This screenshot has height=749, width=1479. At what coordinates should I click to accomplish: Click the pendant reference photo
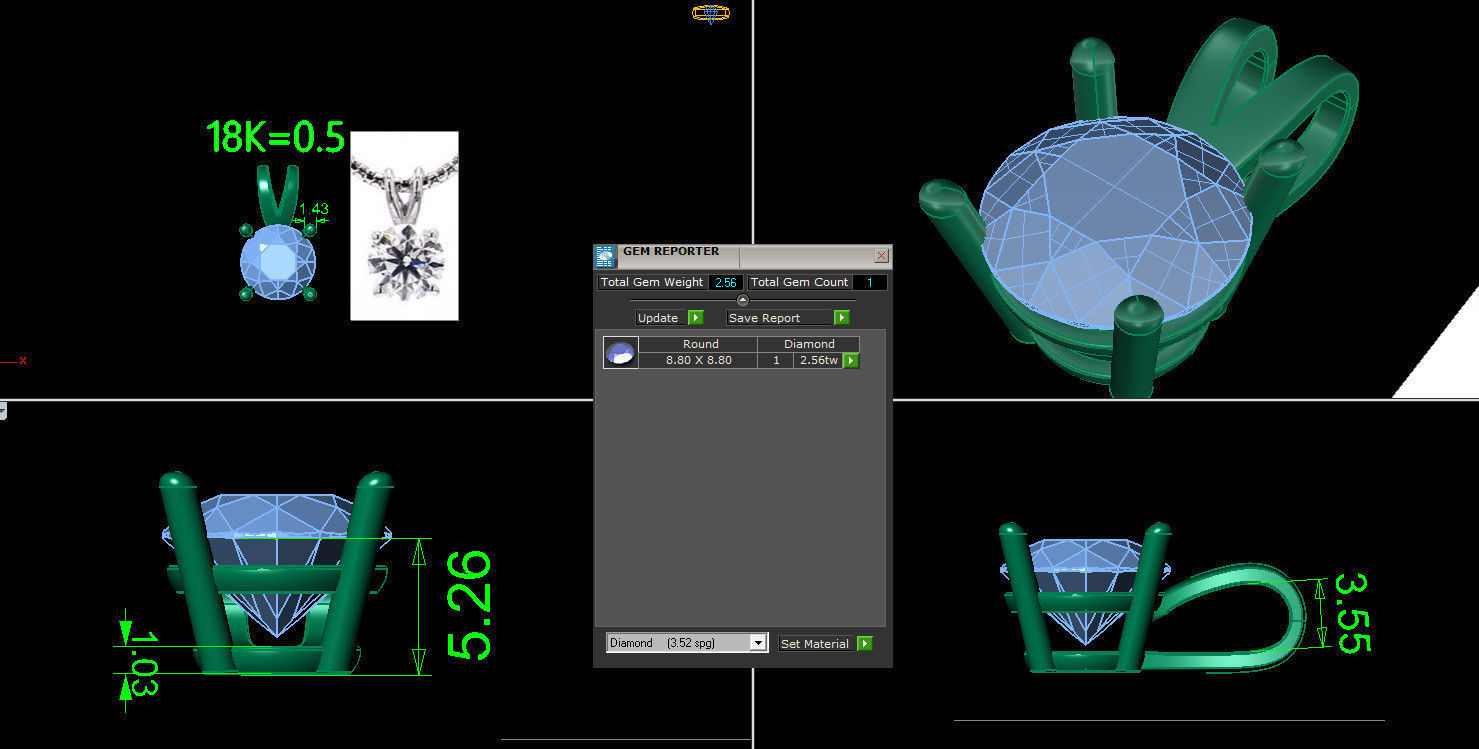pyautogui.click(x=404, y=226)
